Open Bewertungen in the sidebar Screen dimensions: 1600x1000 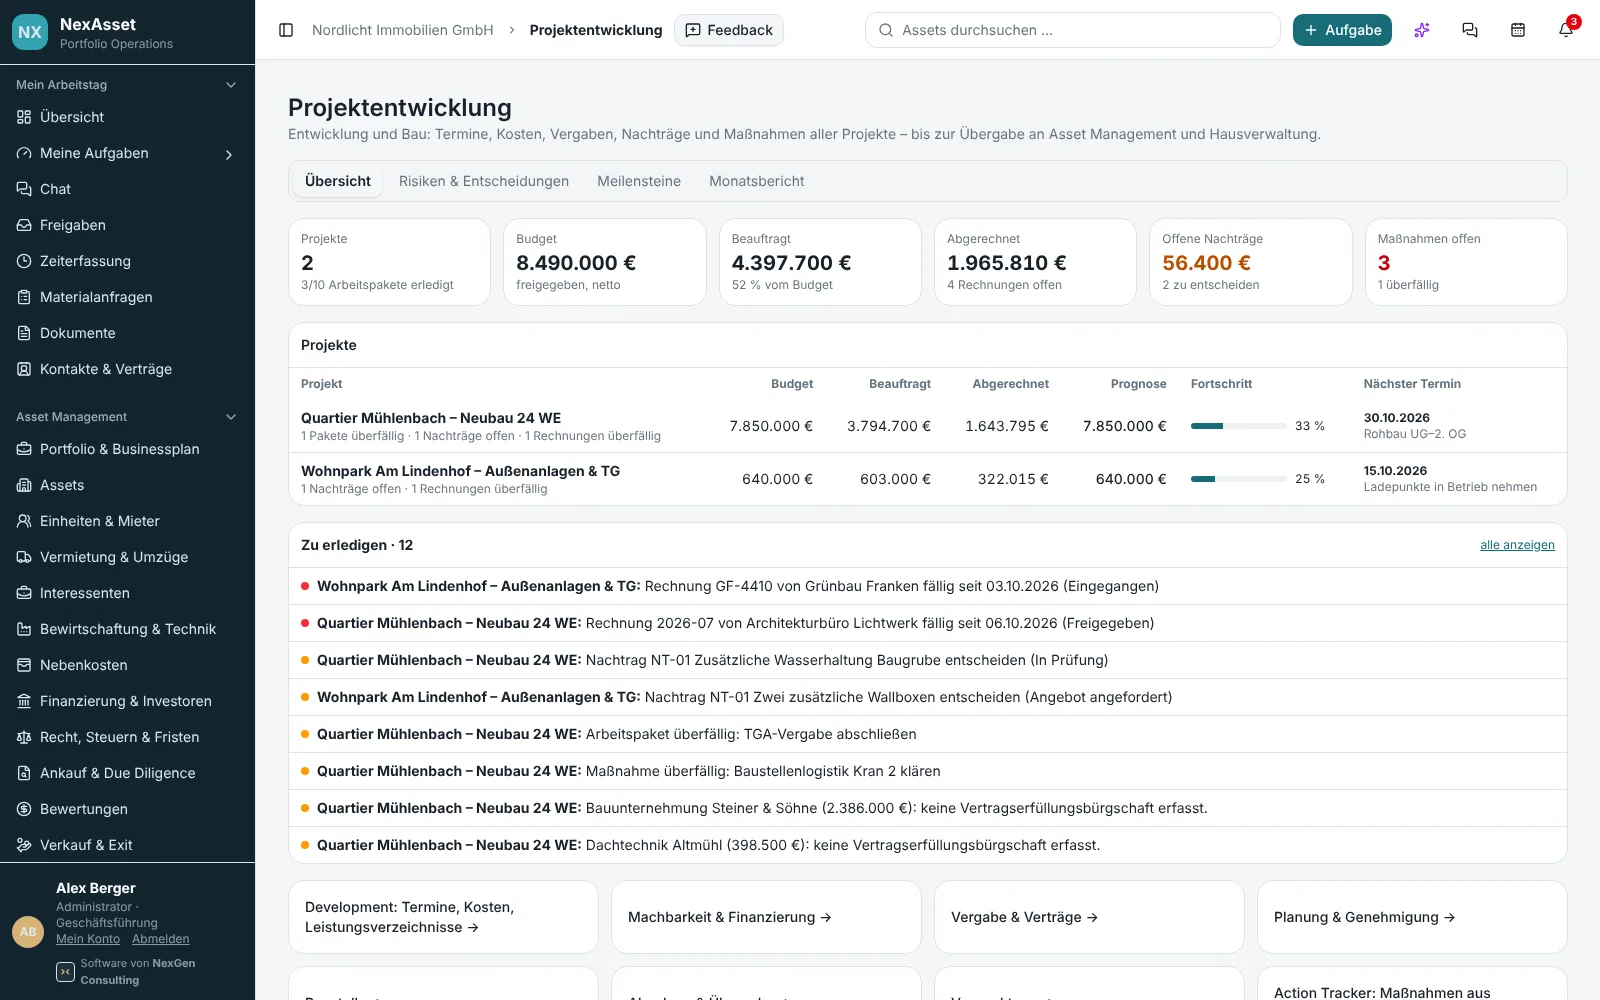pyautogui.click(x=127, y=809)
